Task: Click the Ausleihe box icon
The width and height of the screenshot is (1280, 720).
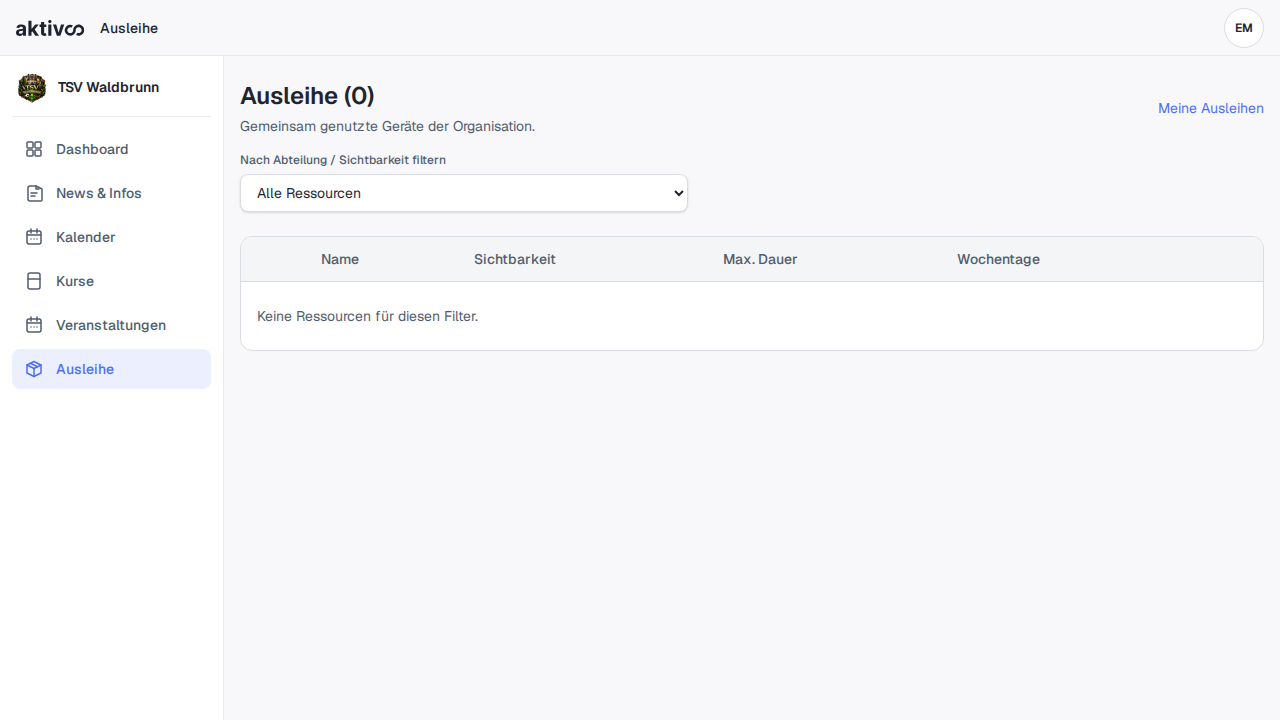Action: click(x=34, y=369)
